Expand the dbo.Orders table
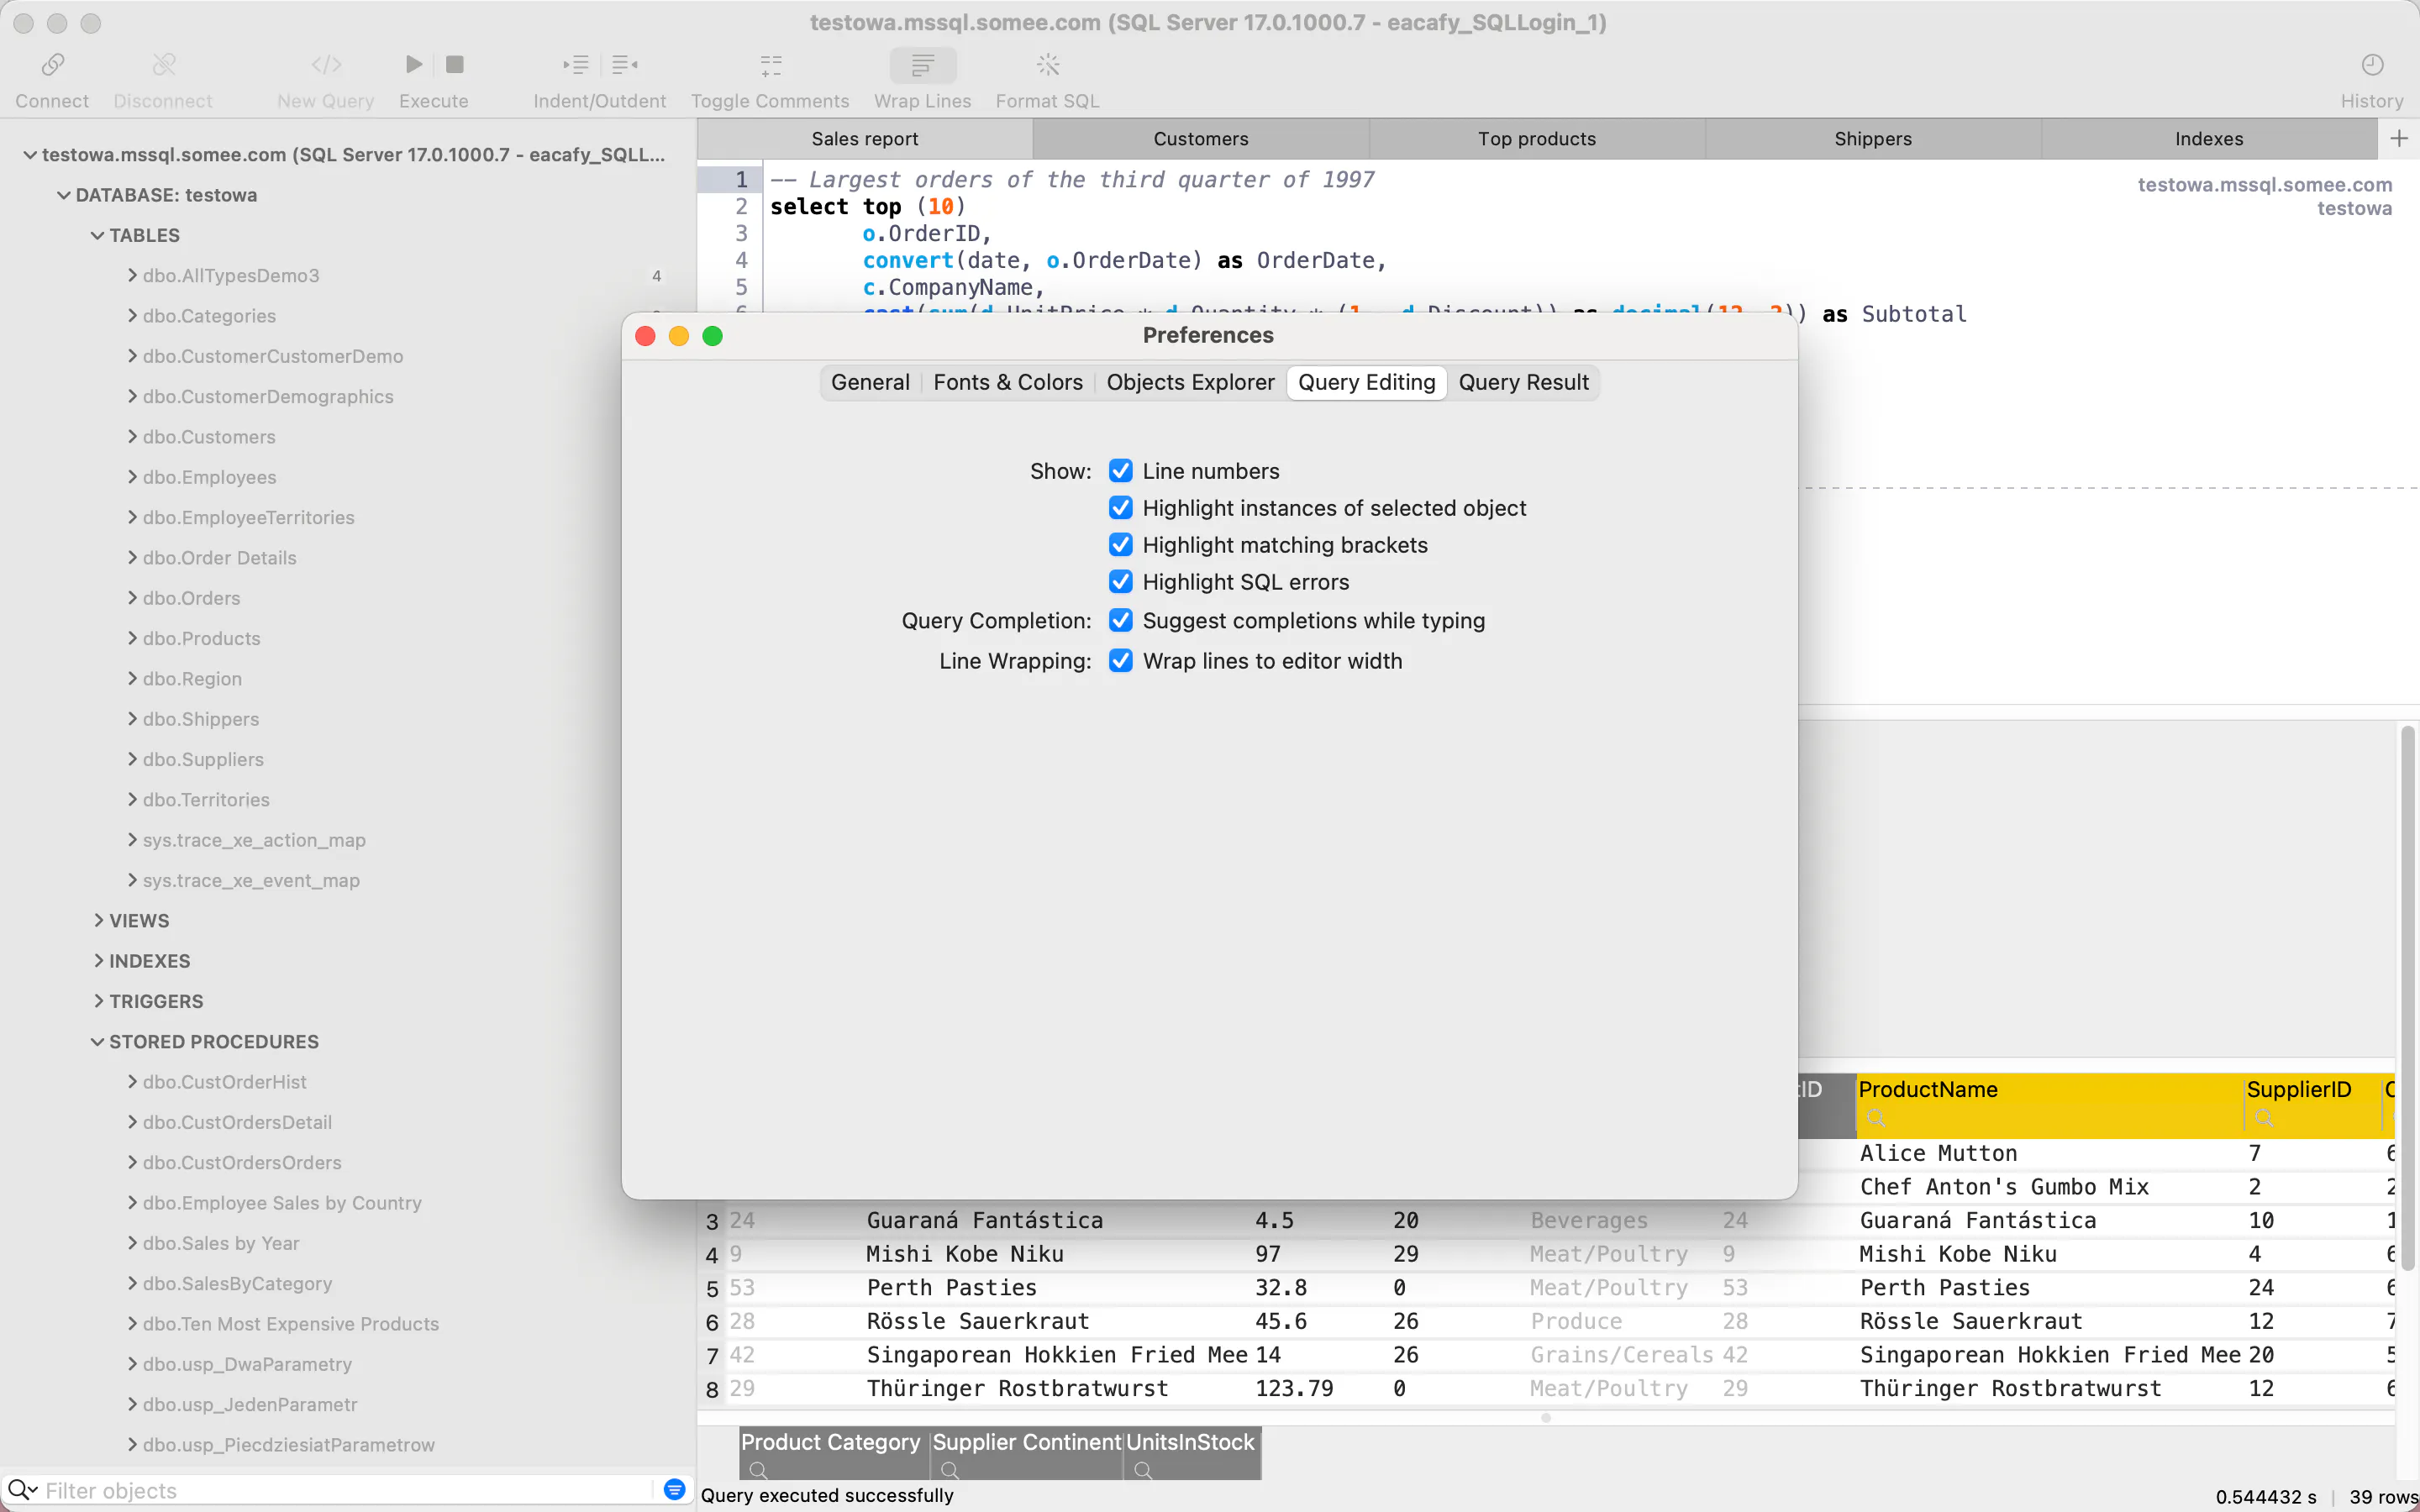2420x1512 pixels. [132, 598]
